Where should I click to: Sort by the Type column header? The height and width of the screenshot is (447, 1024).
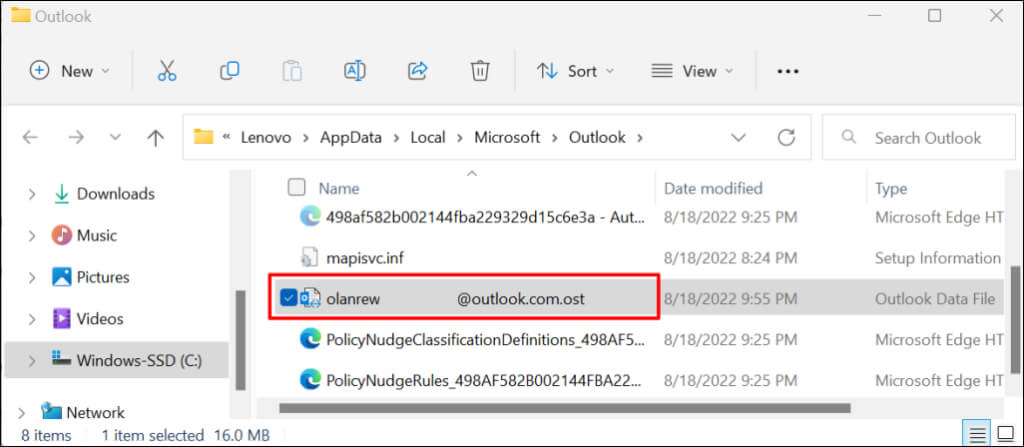click(x=891, y=188)
